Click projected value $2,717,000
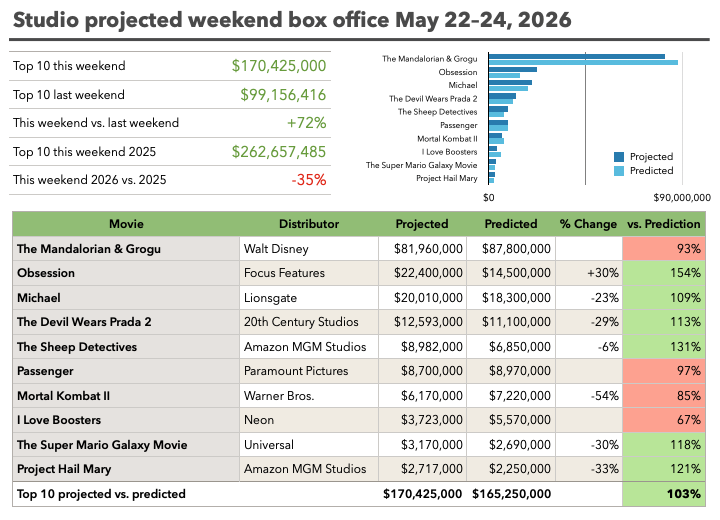Screen dimensions: 720x520 coord(422,469)
